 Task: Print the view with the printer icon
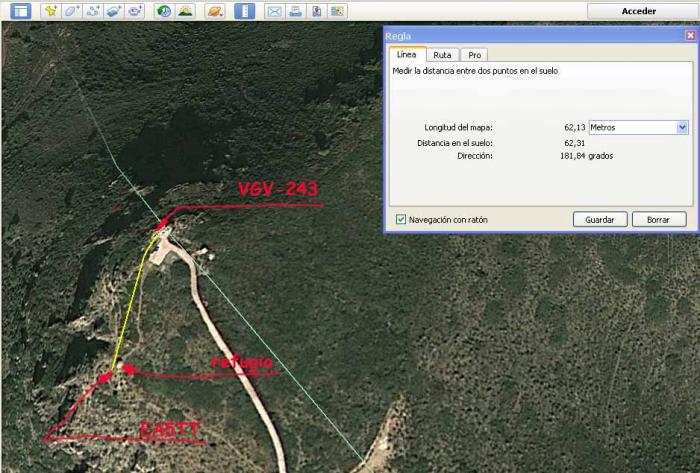[x=295, y=11]
